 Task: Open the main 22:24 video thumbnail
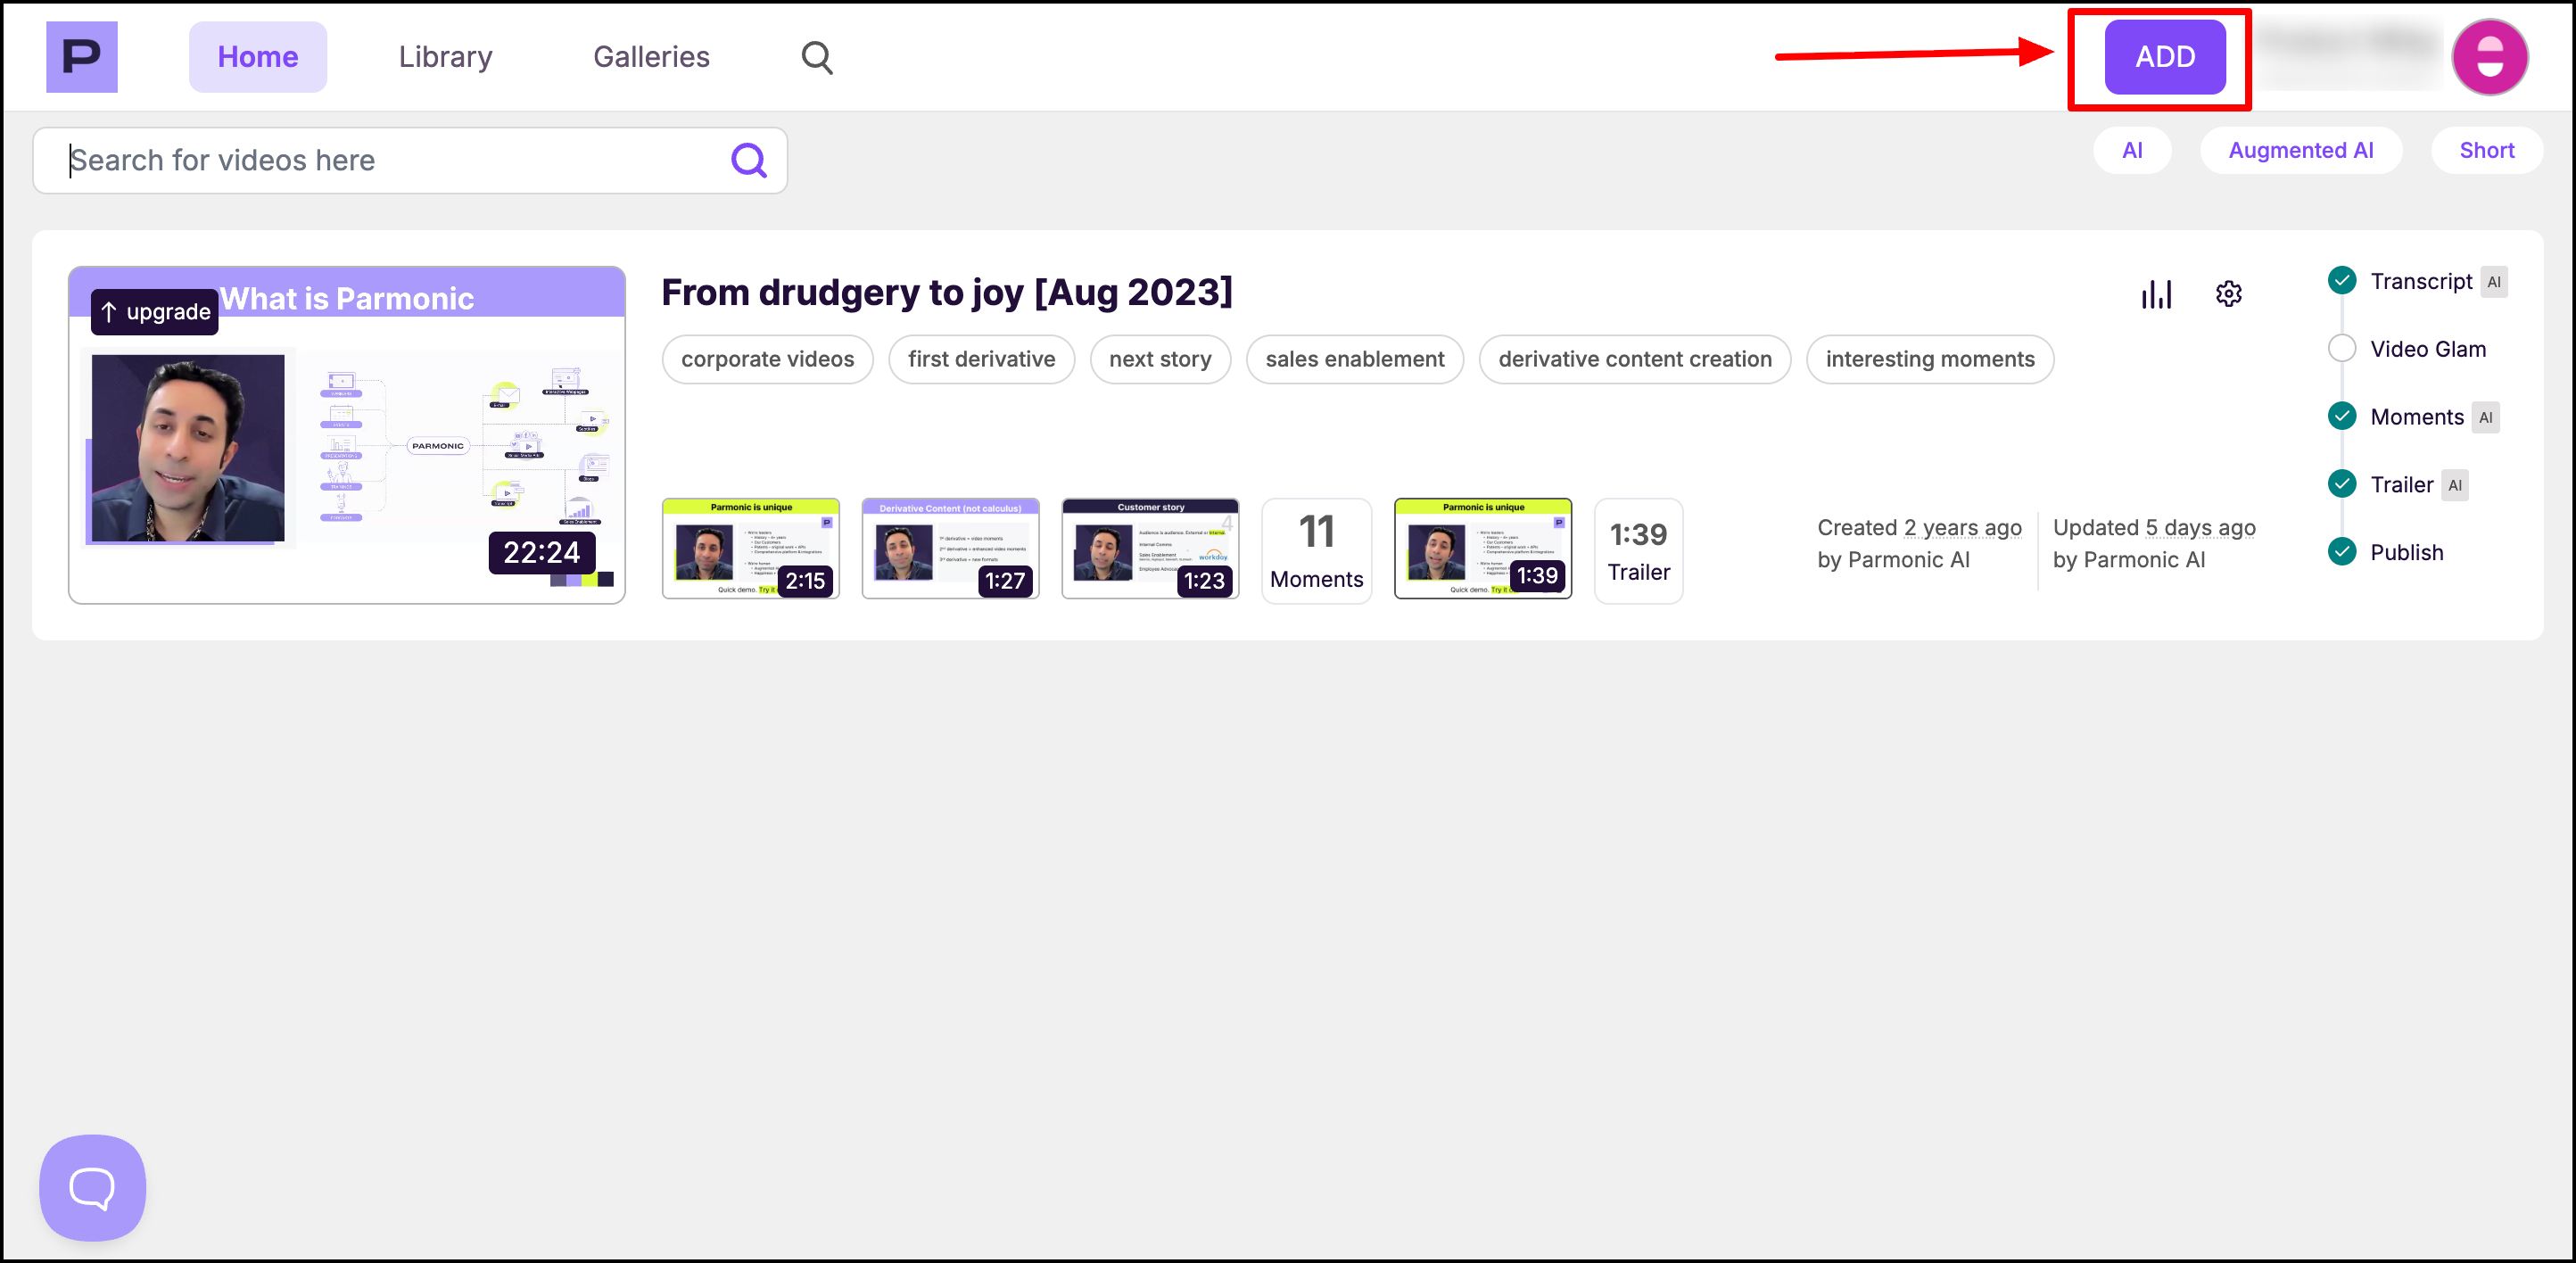(347, 435)
